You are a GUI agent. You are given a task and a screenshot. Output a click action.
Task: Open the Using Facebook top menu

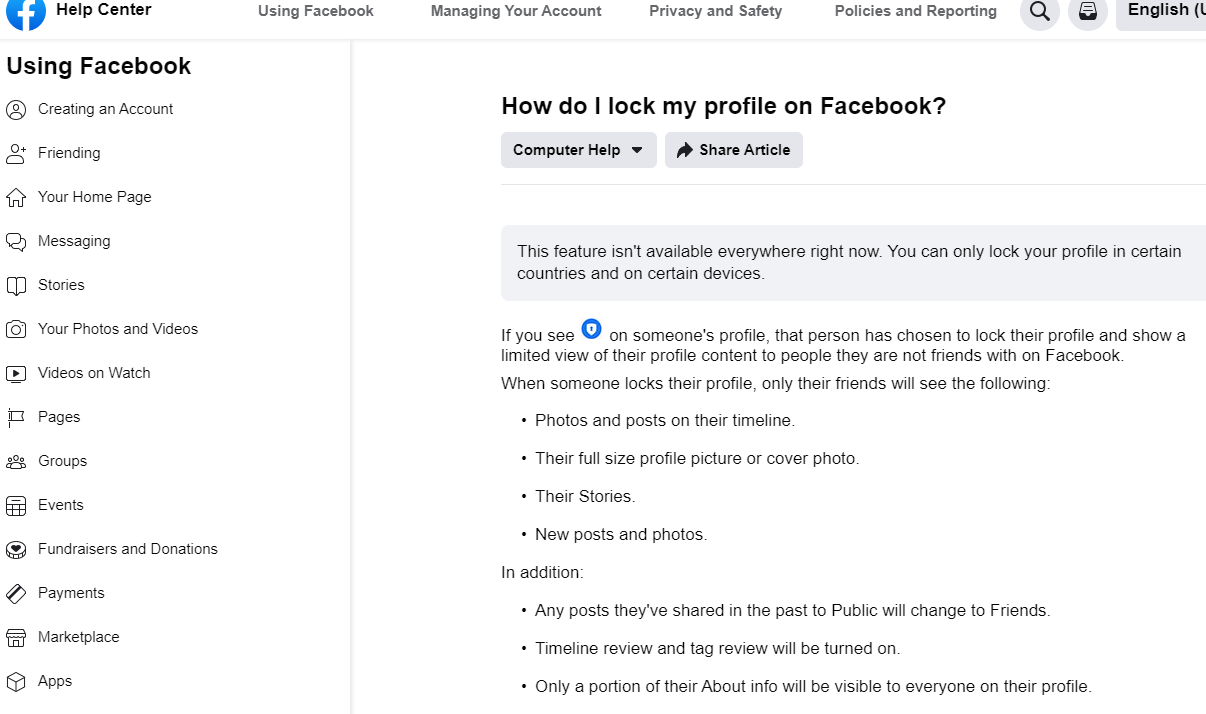(316, 11)
